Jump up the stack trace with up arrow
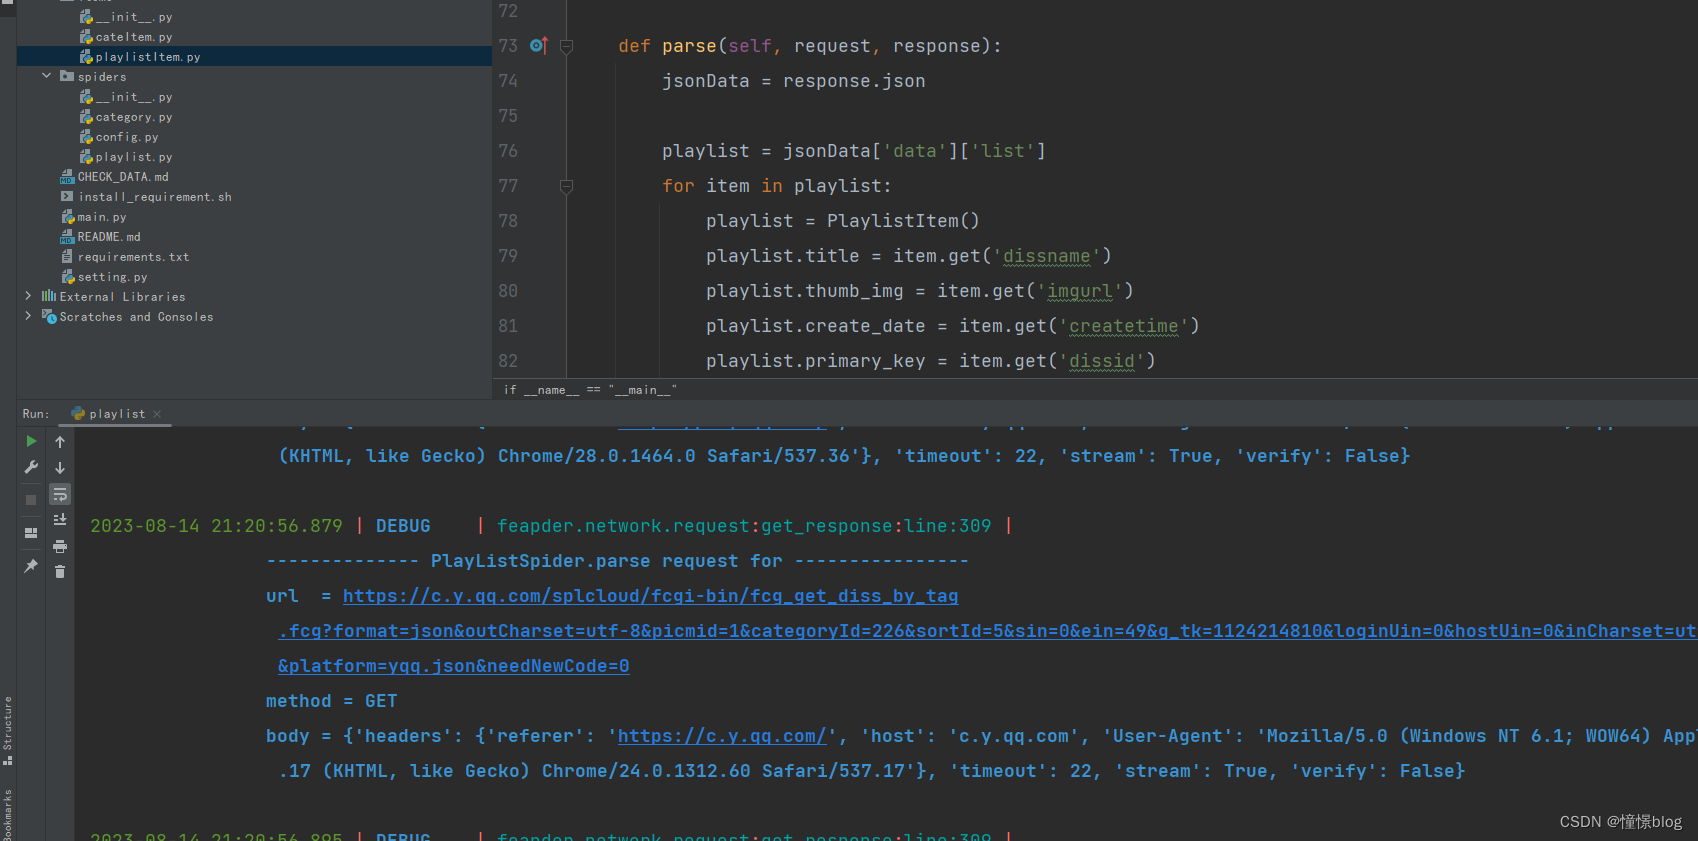Screen dimensions: 1698x841 click(x=60, y=442)
